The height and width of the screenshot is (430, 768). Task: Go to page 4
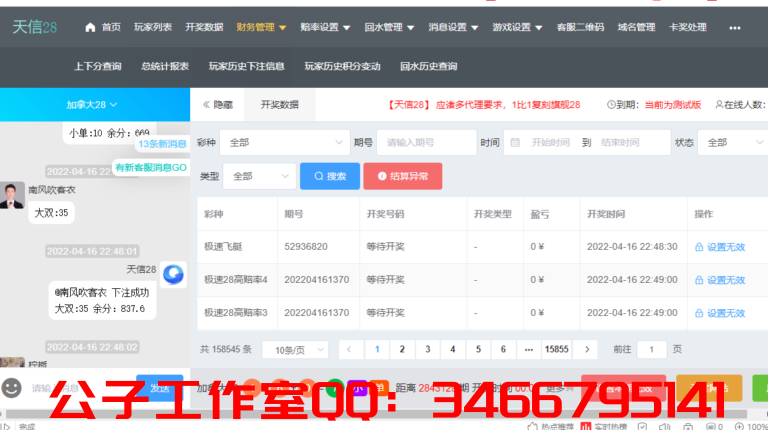coord(453,349)
